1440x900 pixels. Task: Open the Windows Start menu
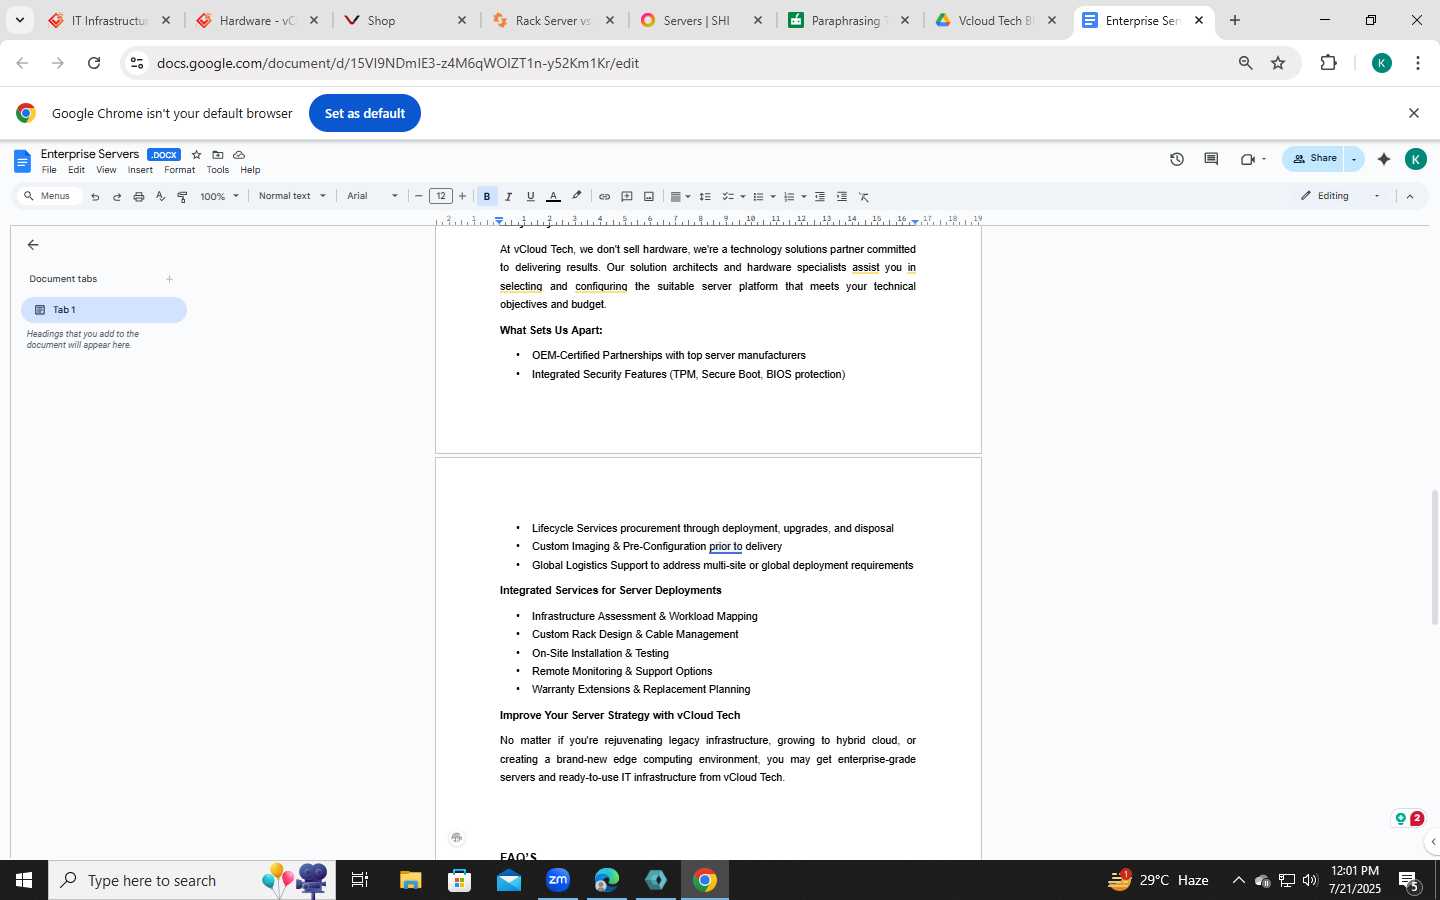pyautogui.click(x=24, y=880)
